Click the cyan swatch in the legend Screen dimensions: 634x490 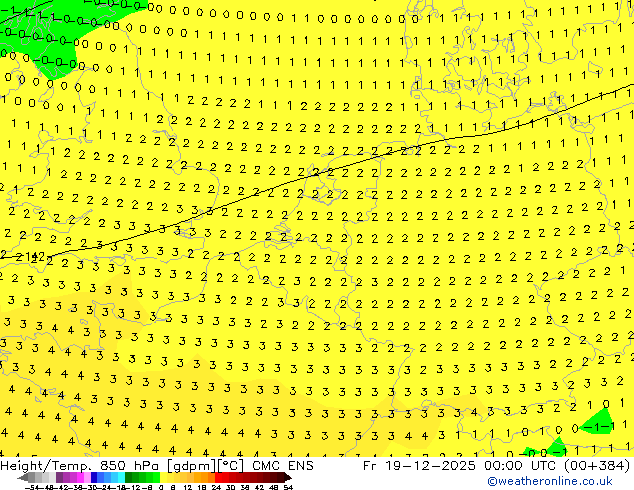(x=121, y=477)
